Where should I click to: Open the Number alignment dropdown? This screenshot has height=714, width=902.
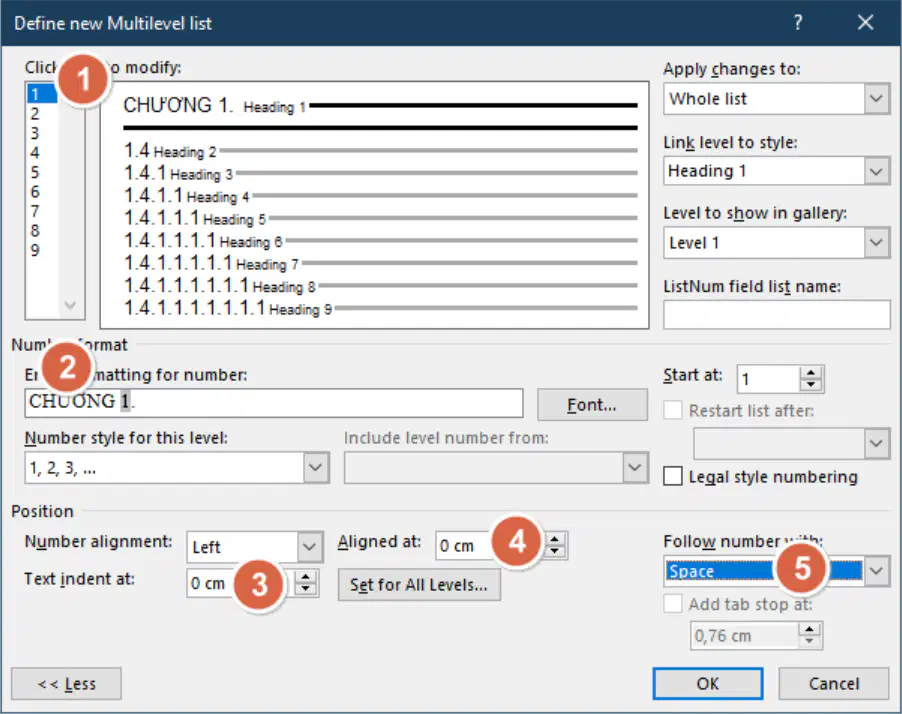click(309, 546)
